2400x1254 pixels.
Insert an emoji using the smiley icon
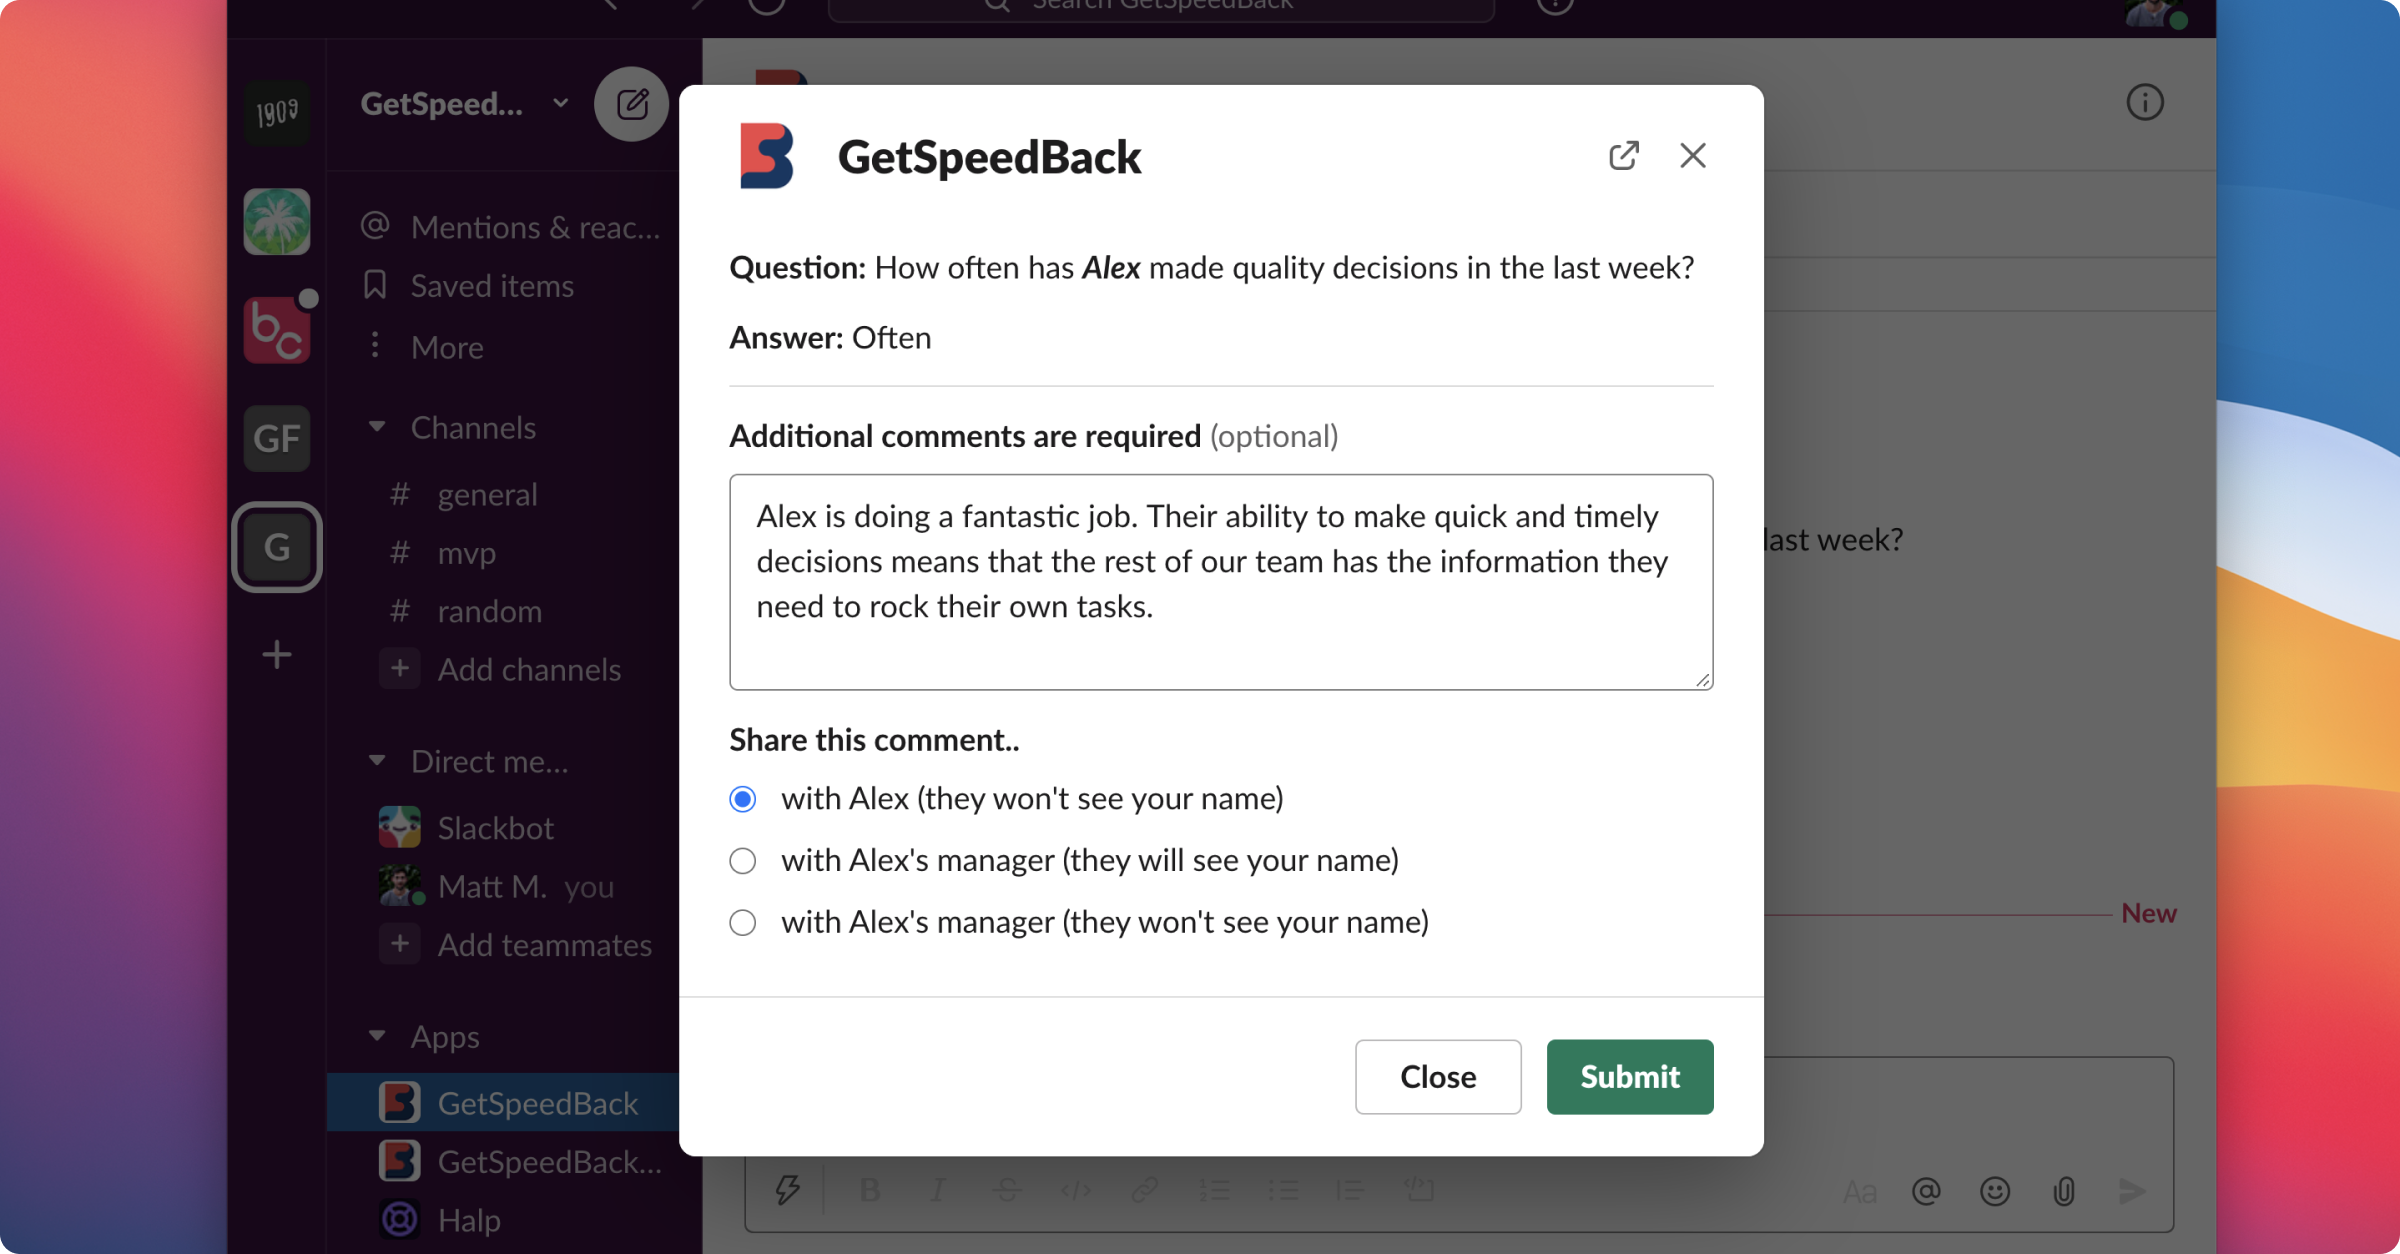(1994, 1191)
